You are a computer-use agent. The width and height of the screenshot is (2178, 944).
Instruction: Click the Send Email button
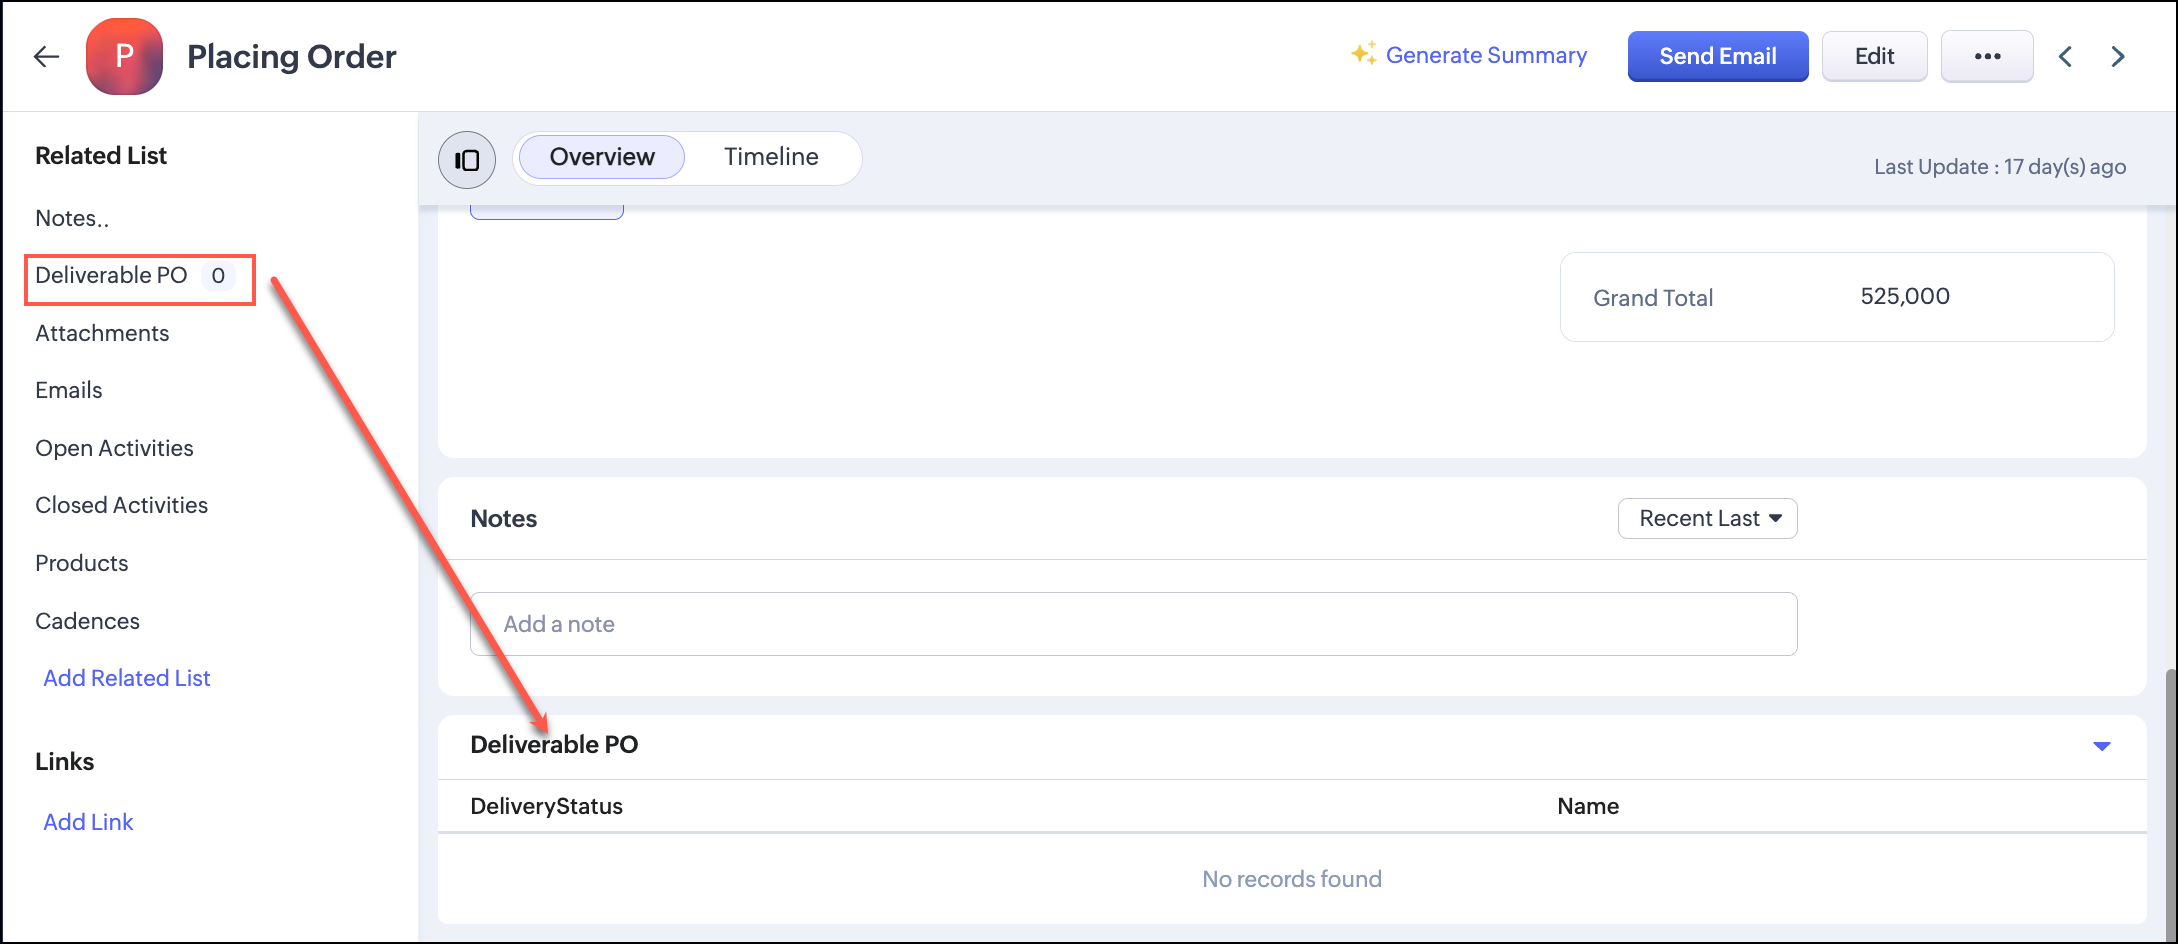coord(1717,57)
